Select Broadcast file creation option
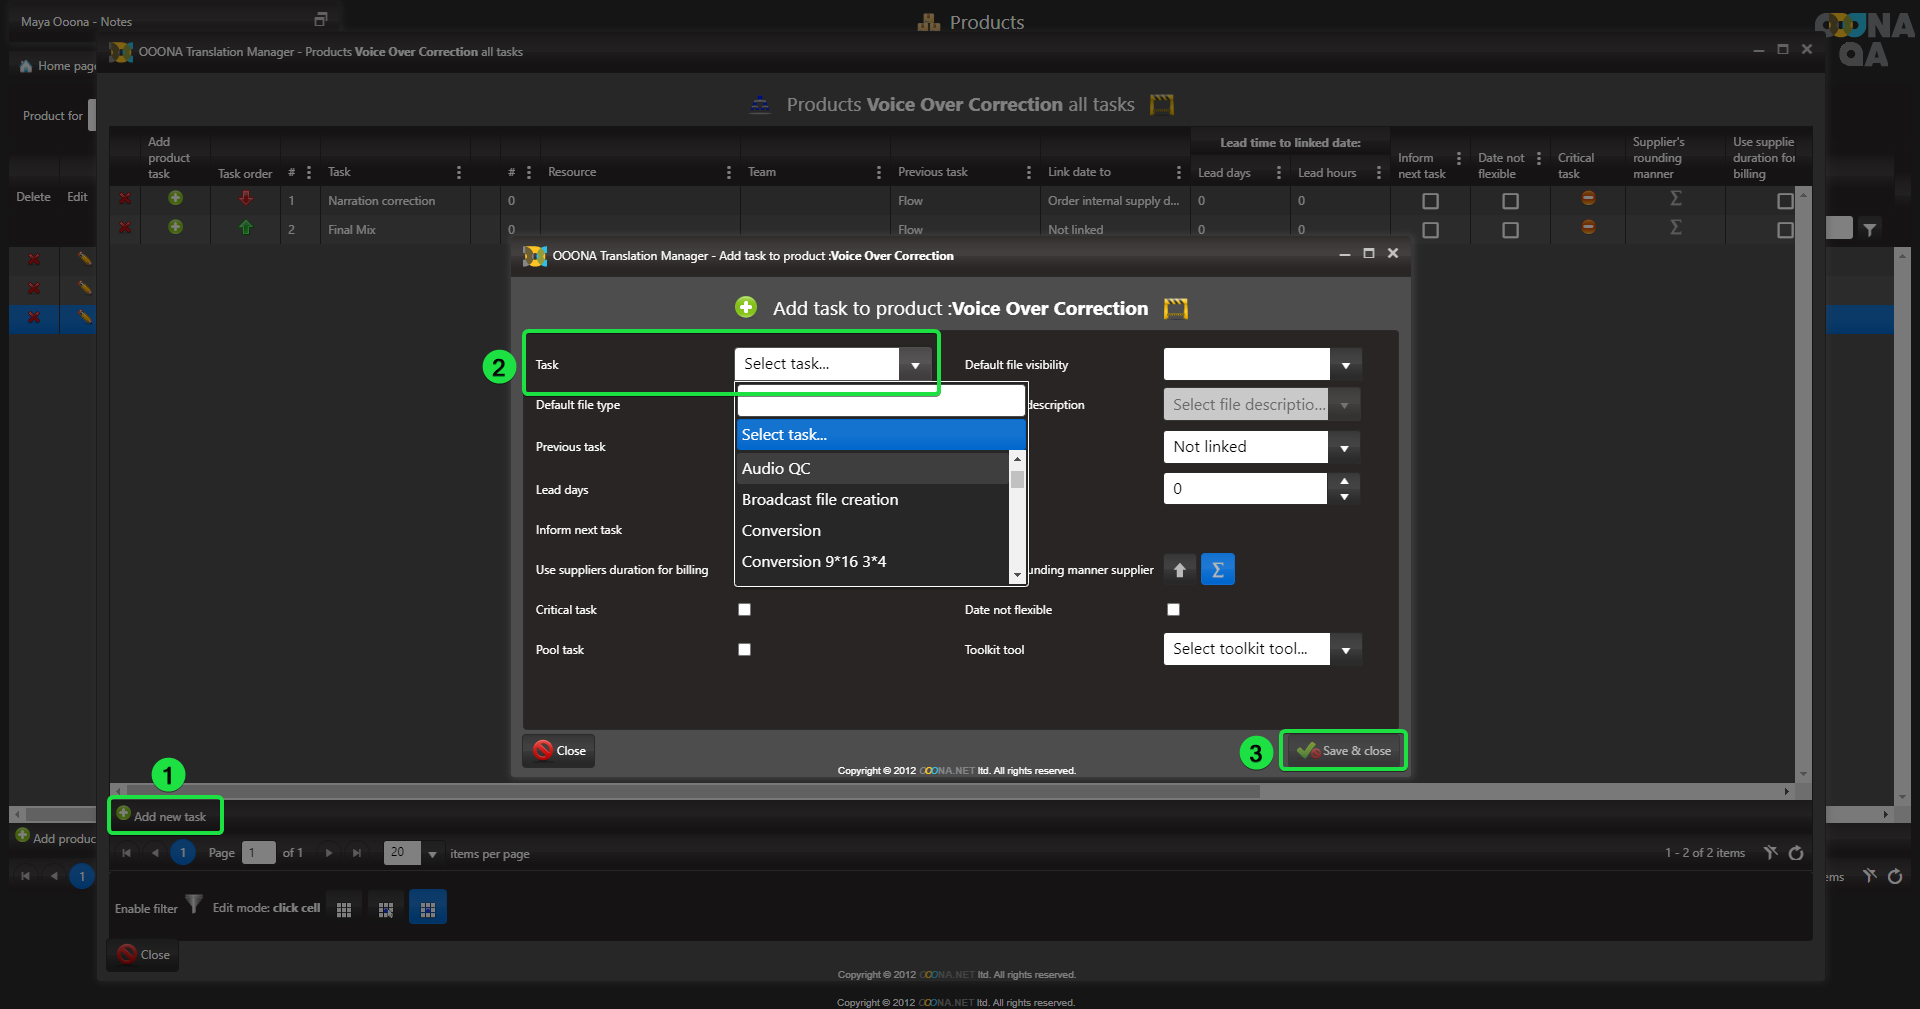 [x=820, y=500]
